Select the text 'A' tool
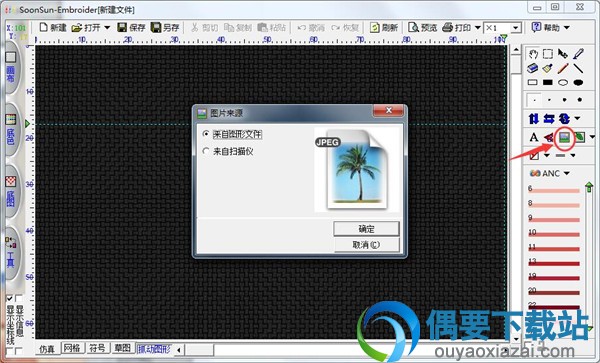This screenshot has width=600, height=363. (x=534, y=137)
